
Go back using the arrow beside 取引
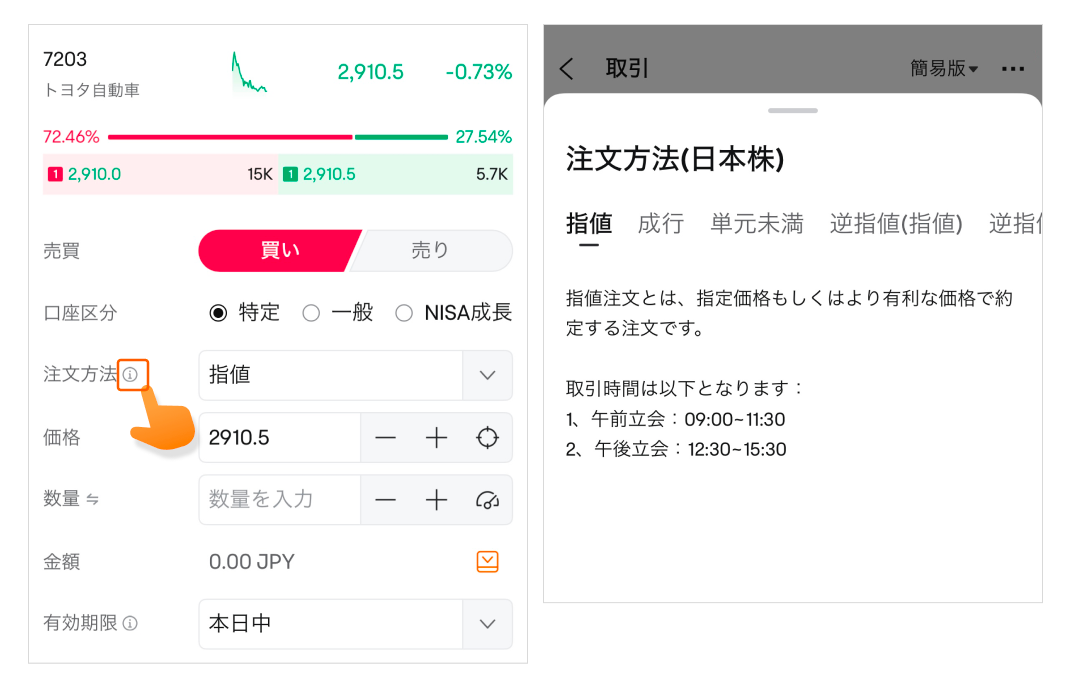pyautogui.click(x=567, y=69)
